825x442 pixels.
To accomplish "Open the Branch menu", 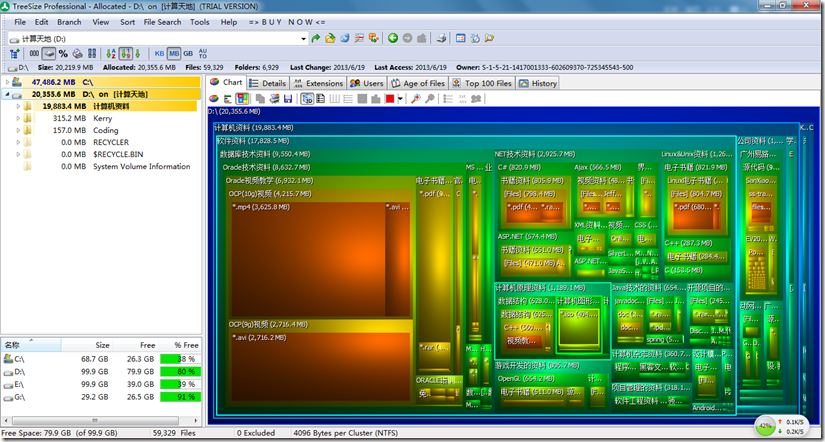I will click(69, 22).
